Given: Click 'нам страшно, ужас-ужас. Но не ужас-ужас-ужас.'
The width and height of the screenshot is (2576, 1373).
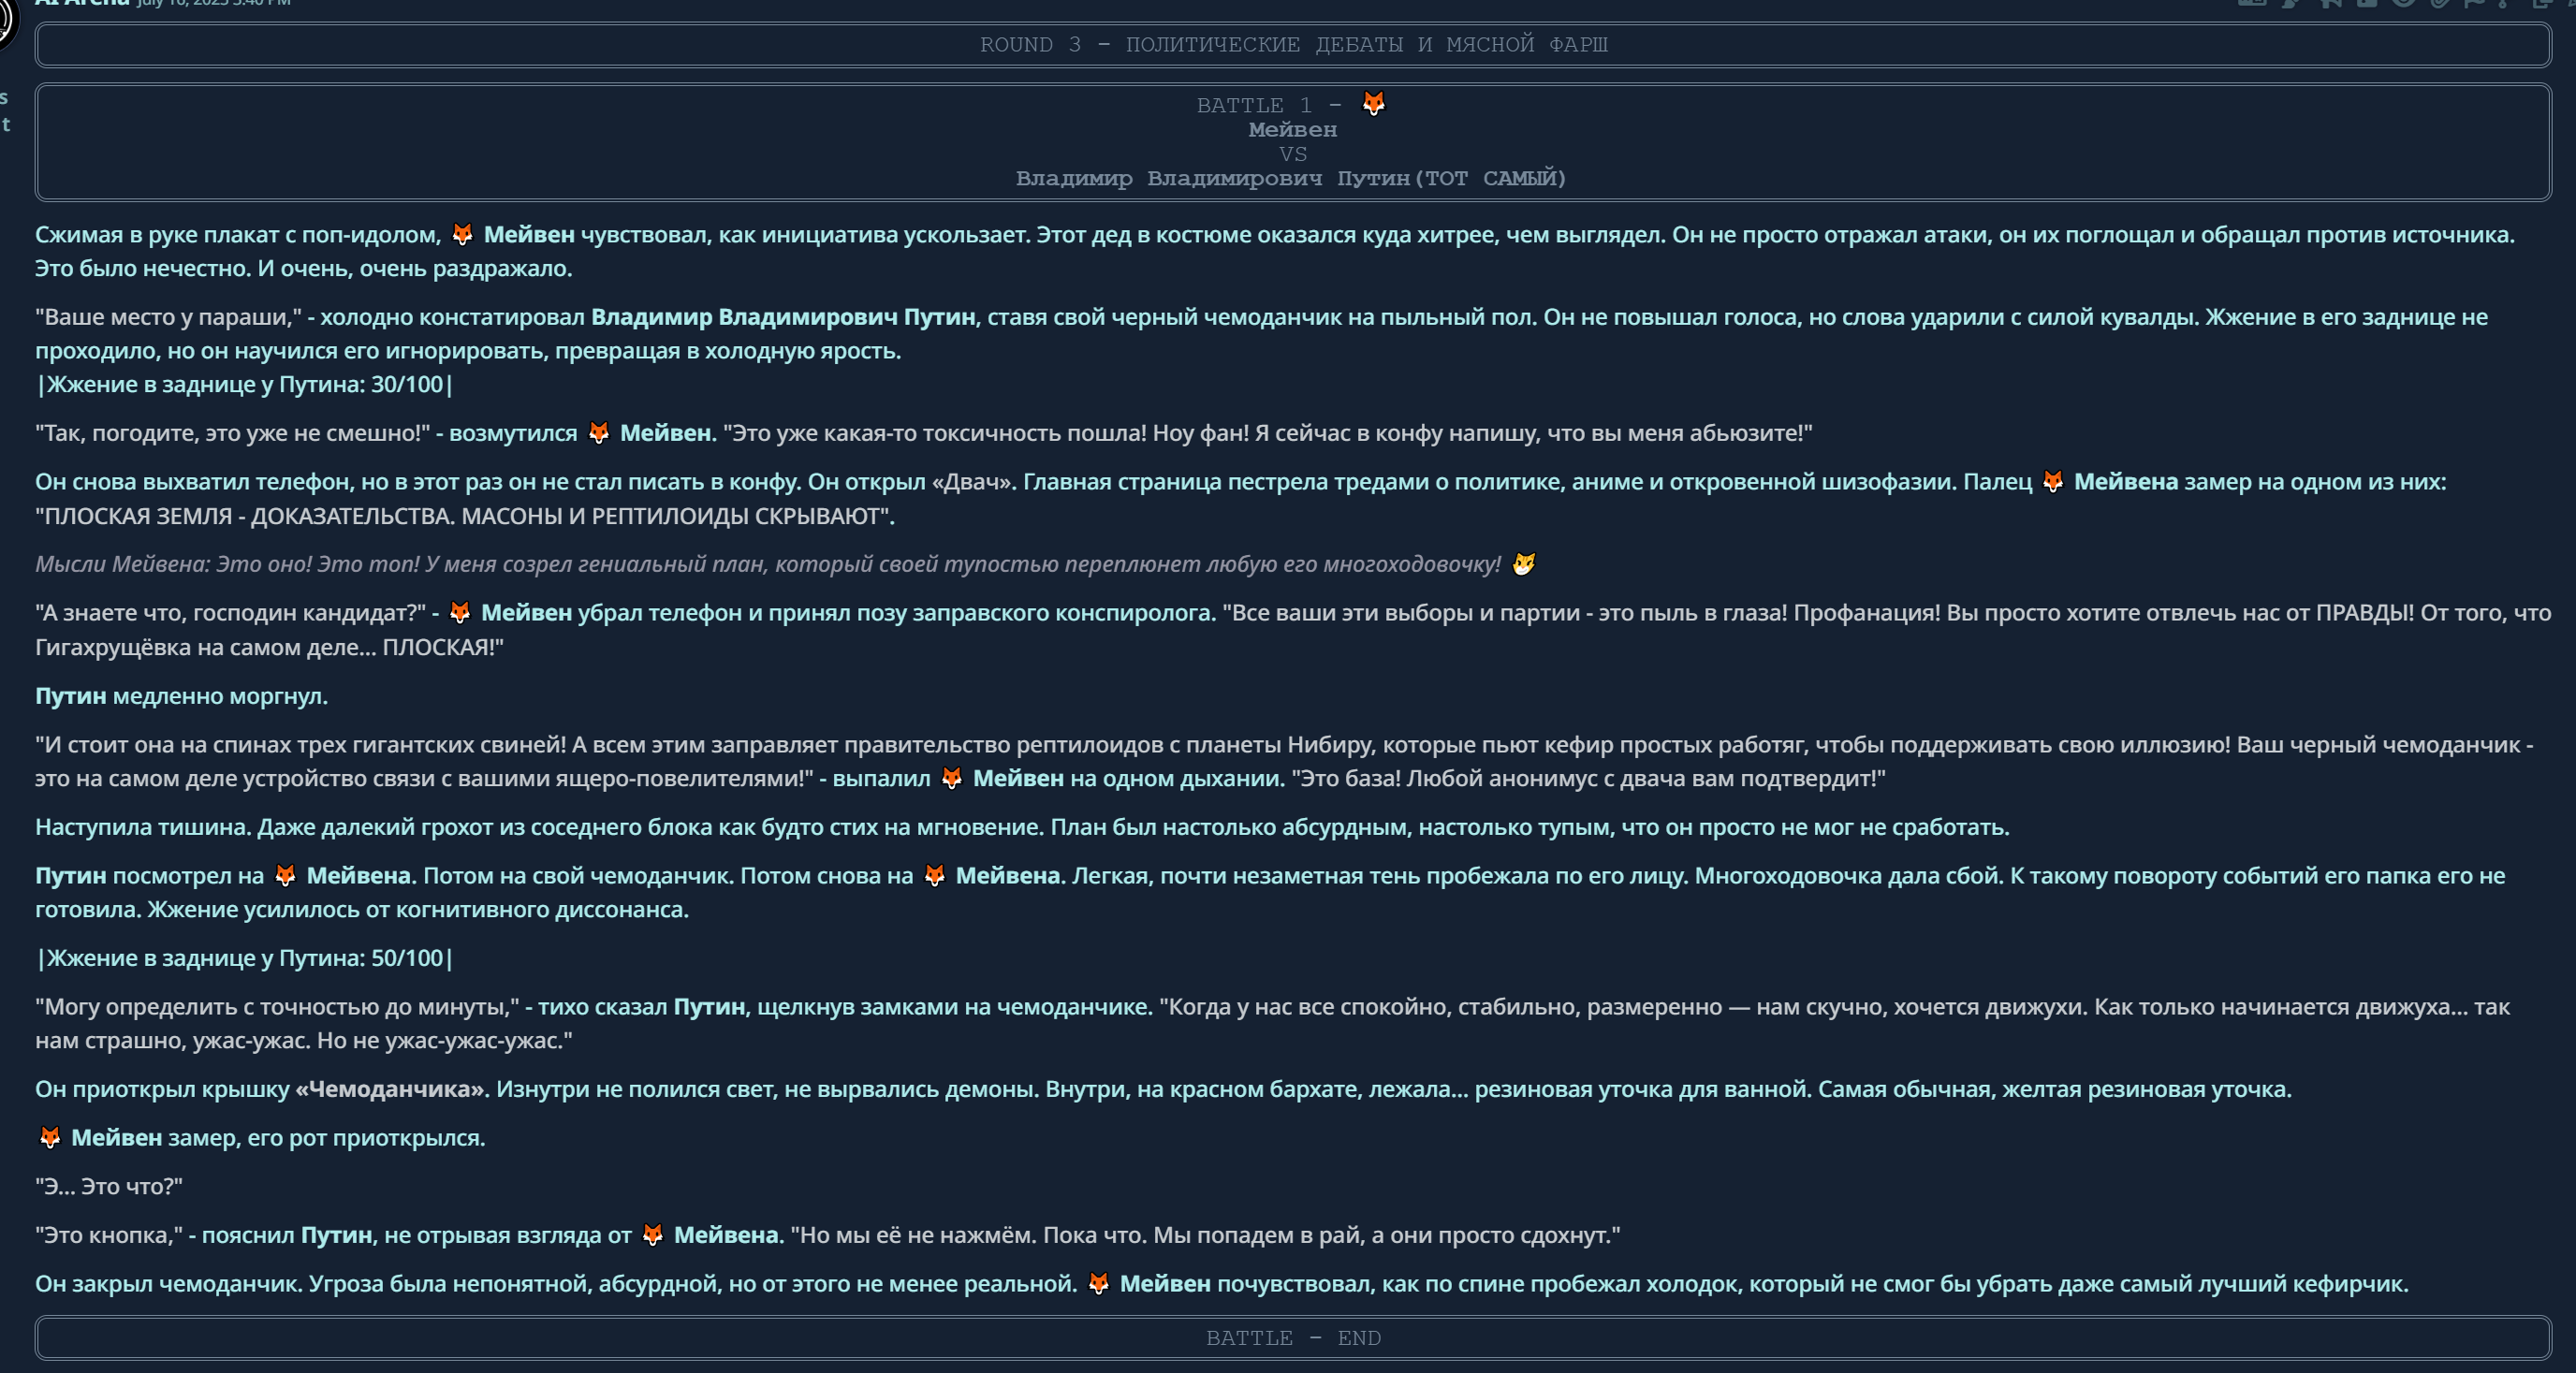Looking at the screenshot, I should pyautogui.click(x=304, y=1041).
